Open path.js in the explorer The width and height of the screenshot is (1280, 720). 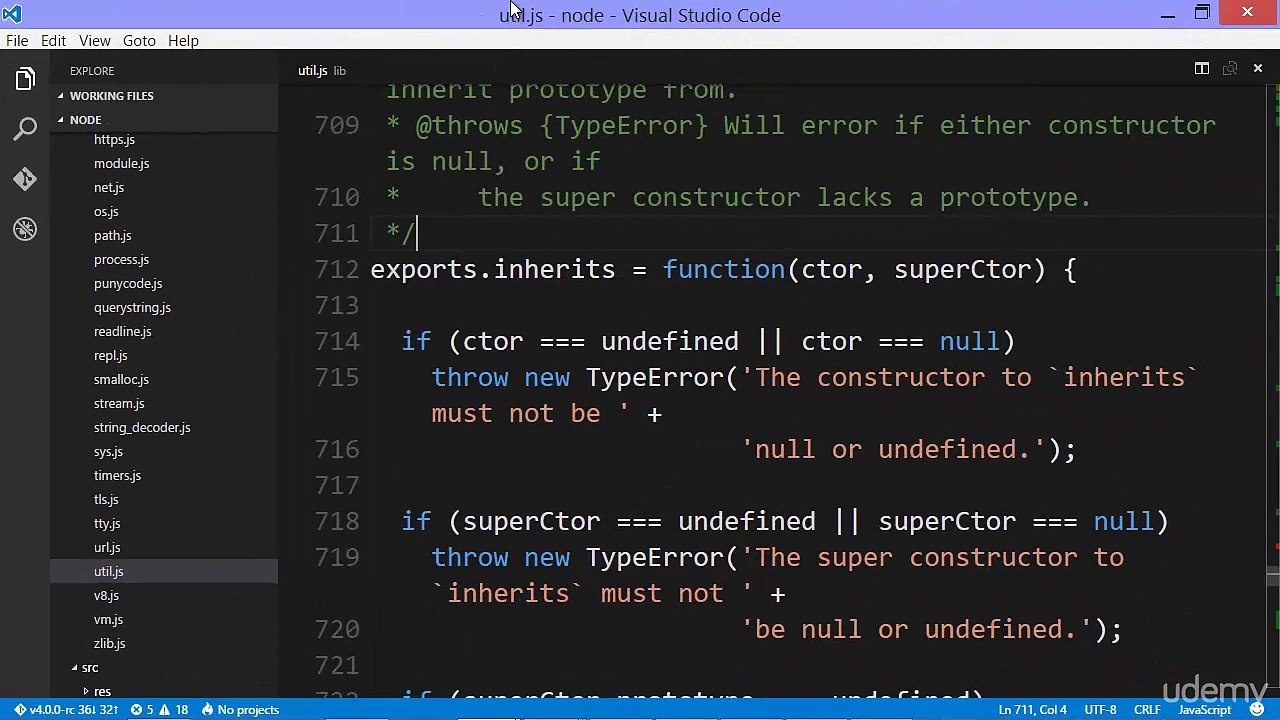(112, 236)
